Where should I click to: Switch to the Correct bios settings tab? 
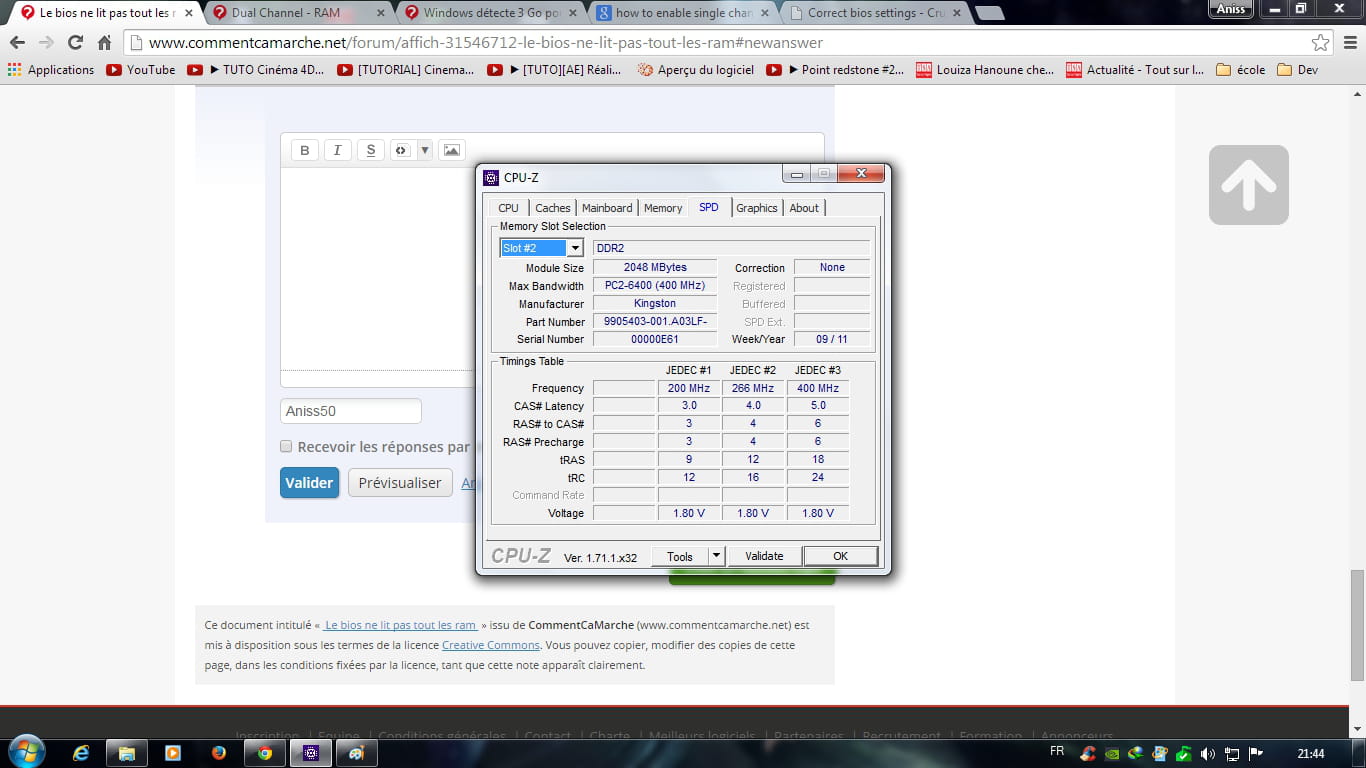874,13
